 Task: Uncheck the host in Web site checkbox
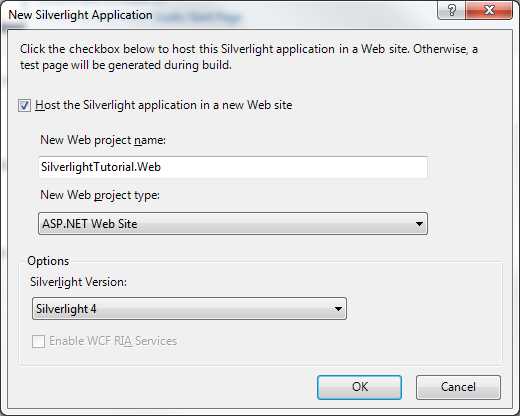coord(24,106)
